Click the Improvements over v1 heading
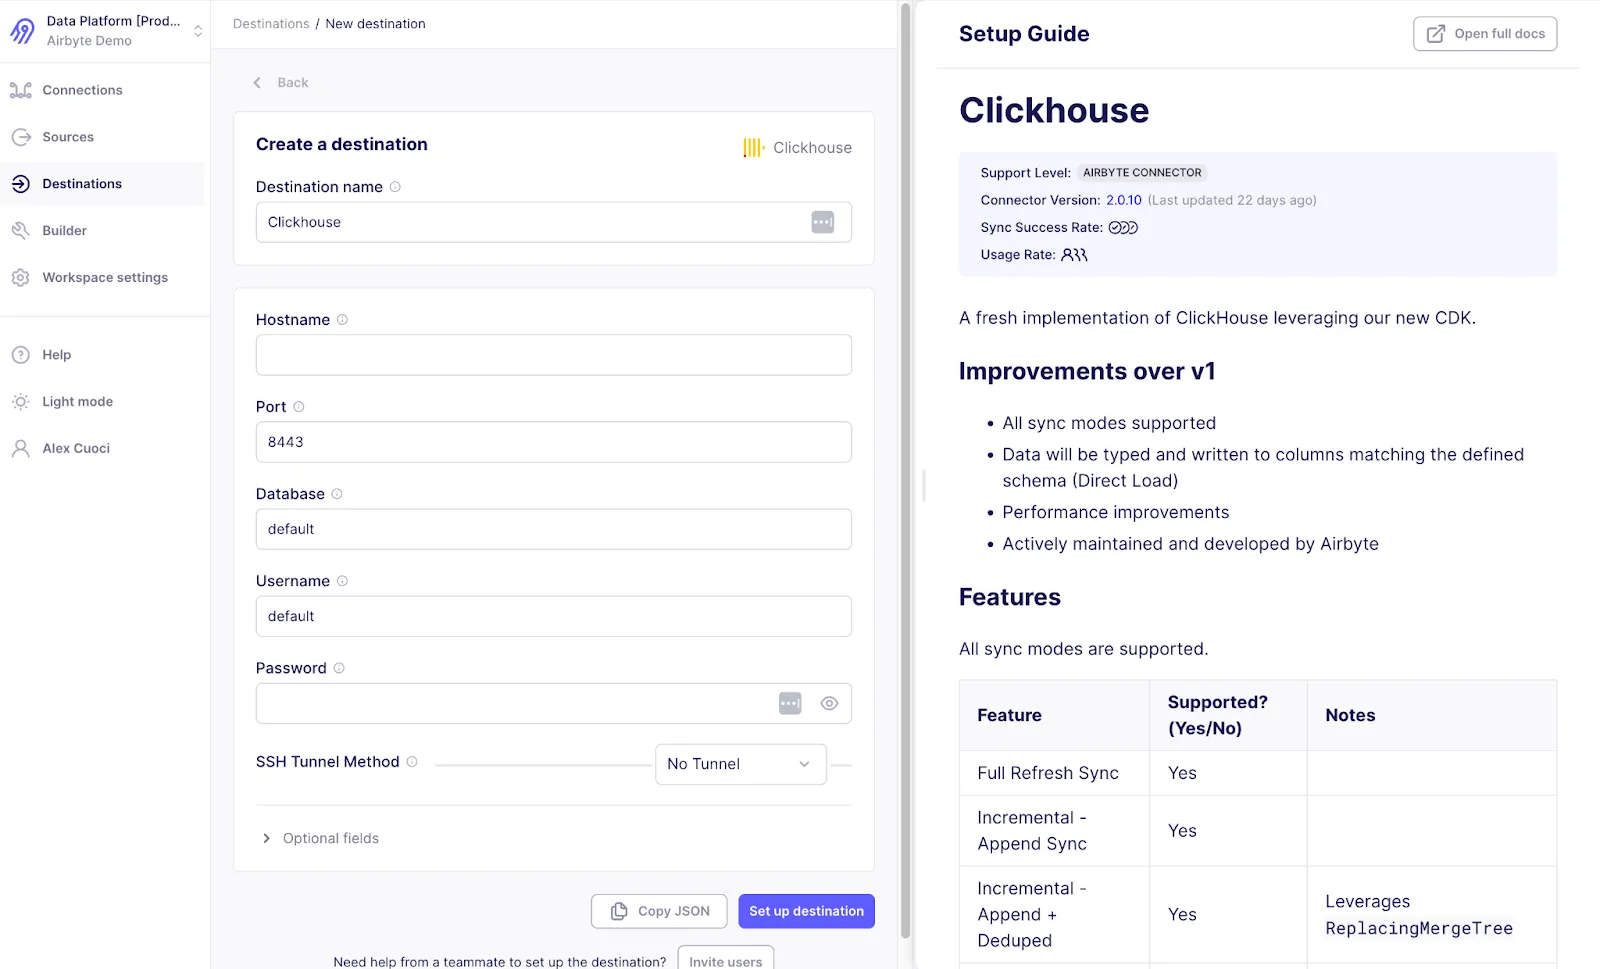The width and height of the screenshot is (1600, 969). click(1087, 371)
